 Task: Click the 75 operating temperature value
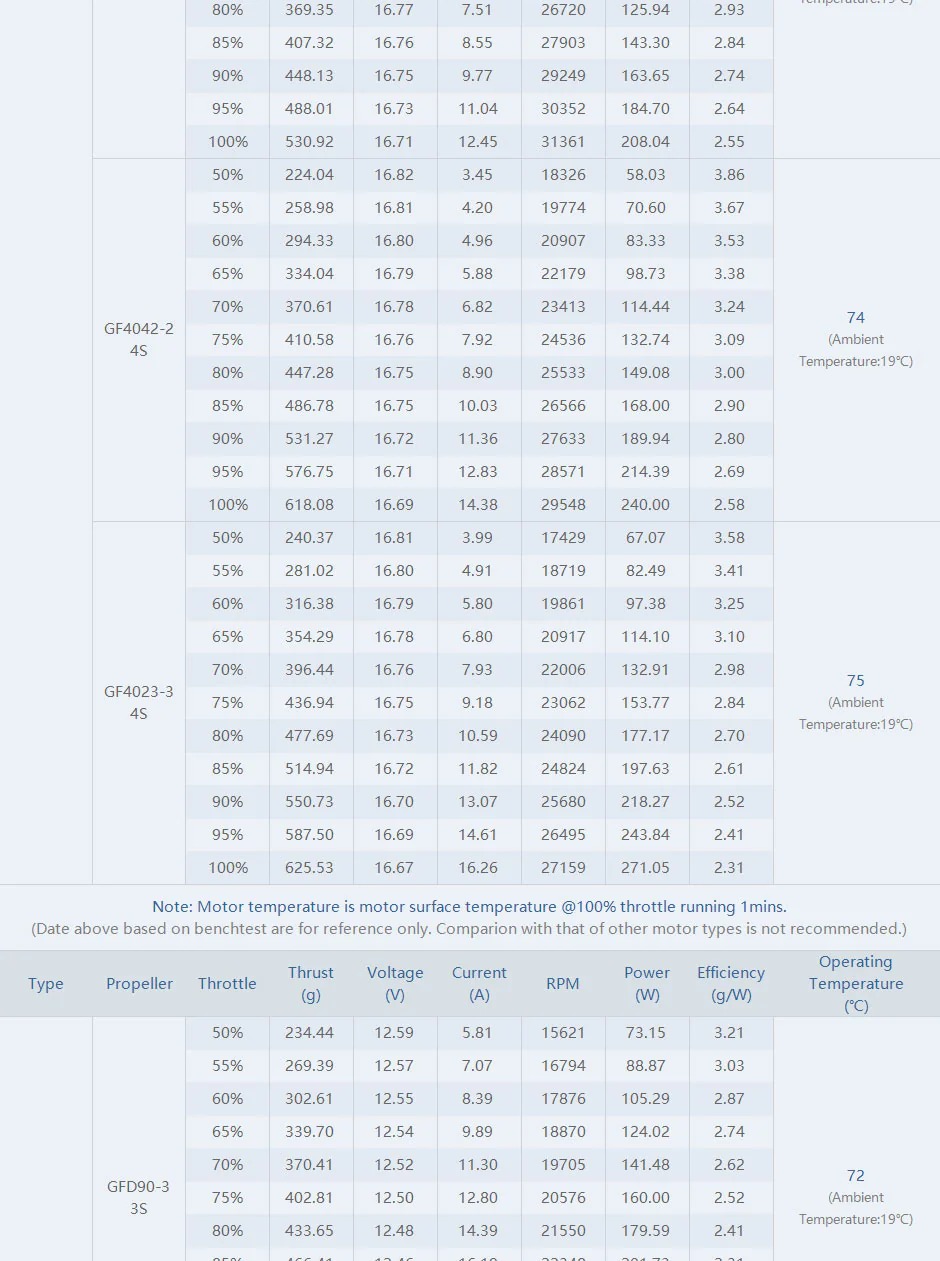click(856, 681)
